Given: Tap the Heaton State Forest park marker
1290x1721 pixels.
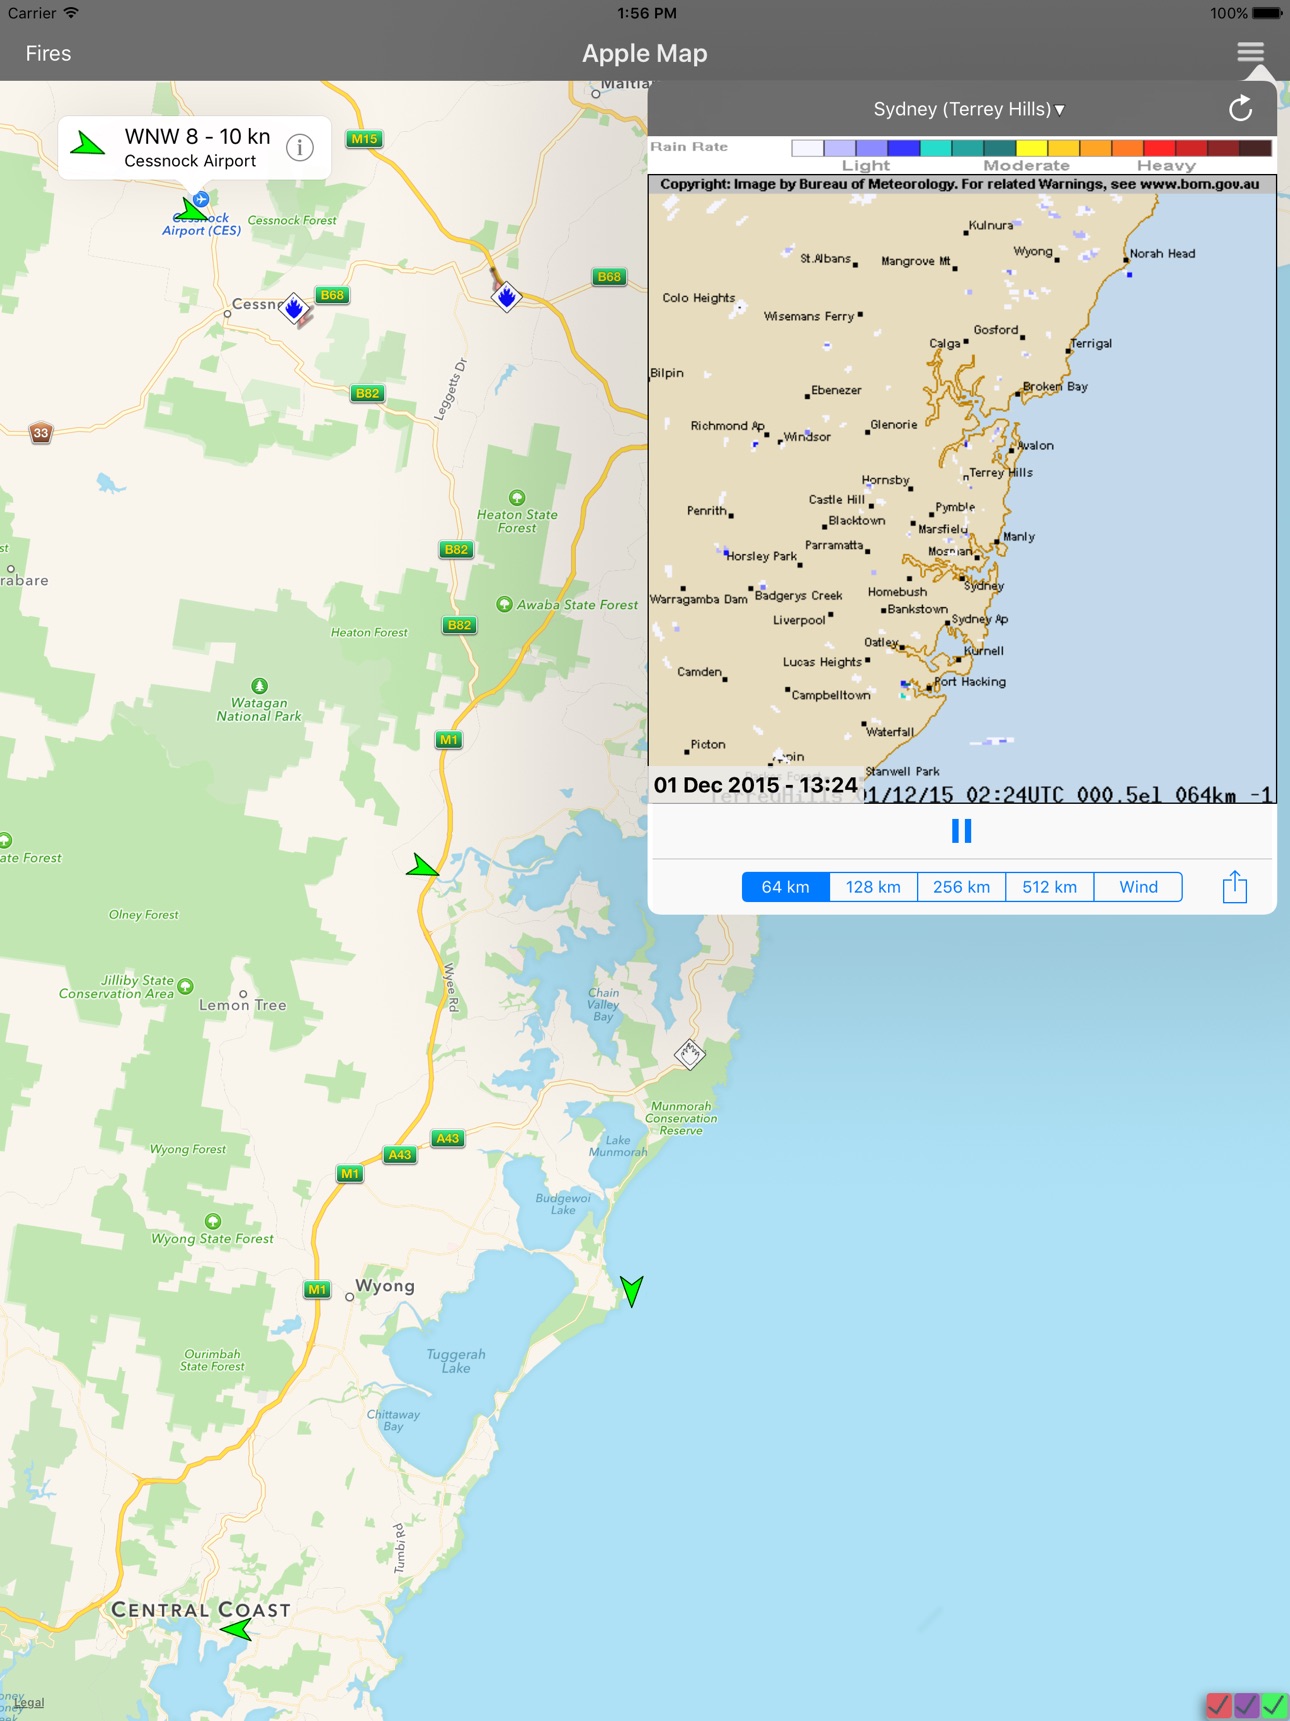Looking at the screenshot, I should pyautogui.click(x=517, y=497).
